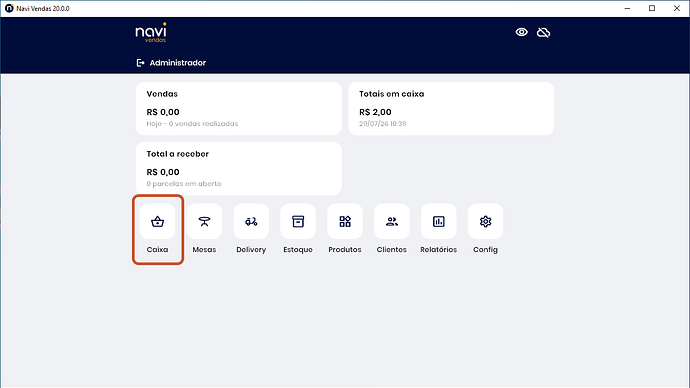The height and width of the screenshot is (388, 690).
Task: Click the Estoque label text
Action: pyautogui.click(x=298, y=249)
